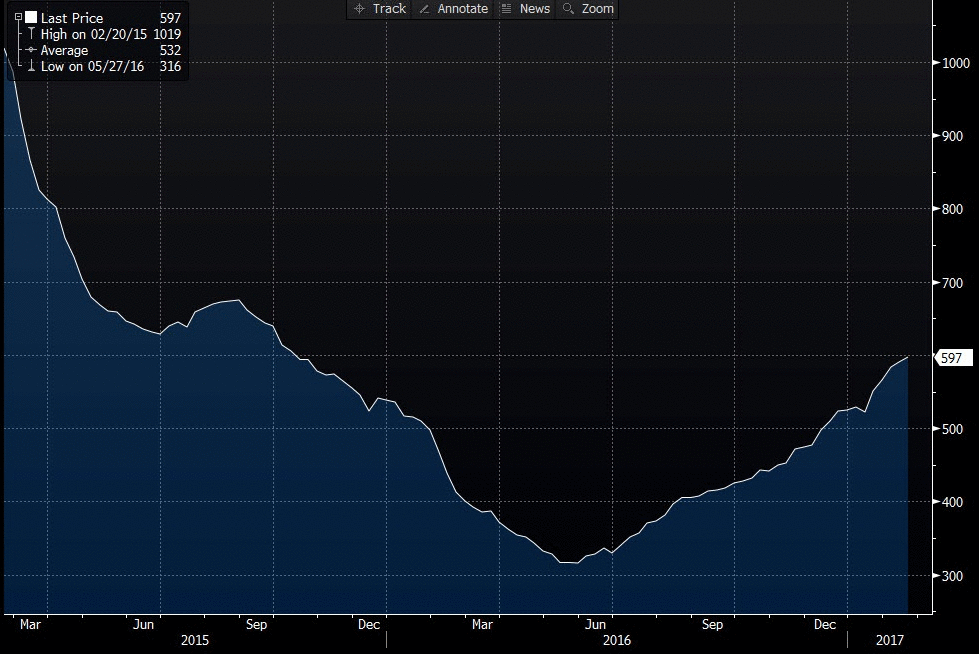Activate the Track crosshair tool
979x654 pixels.
(378, 9)
